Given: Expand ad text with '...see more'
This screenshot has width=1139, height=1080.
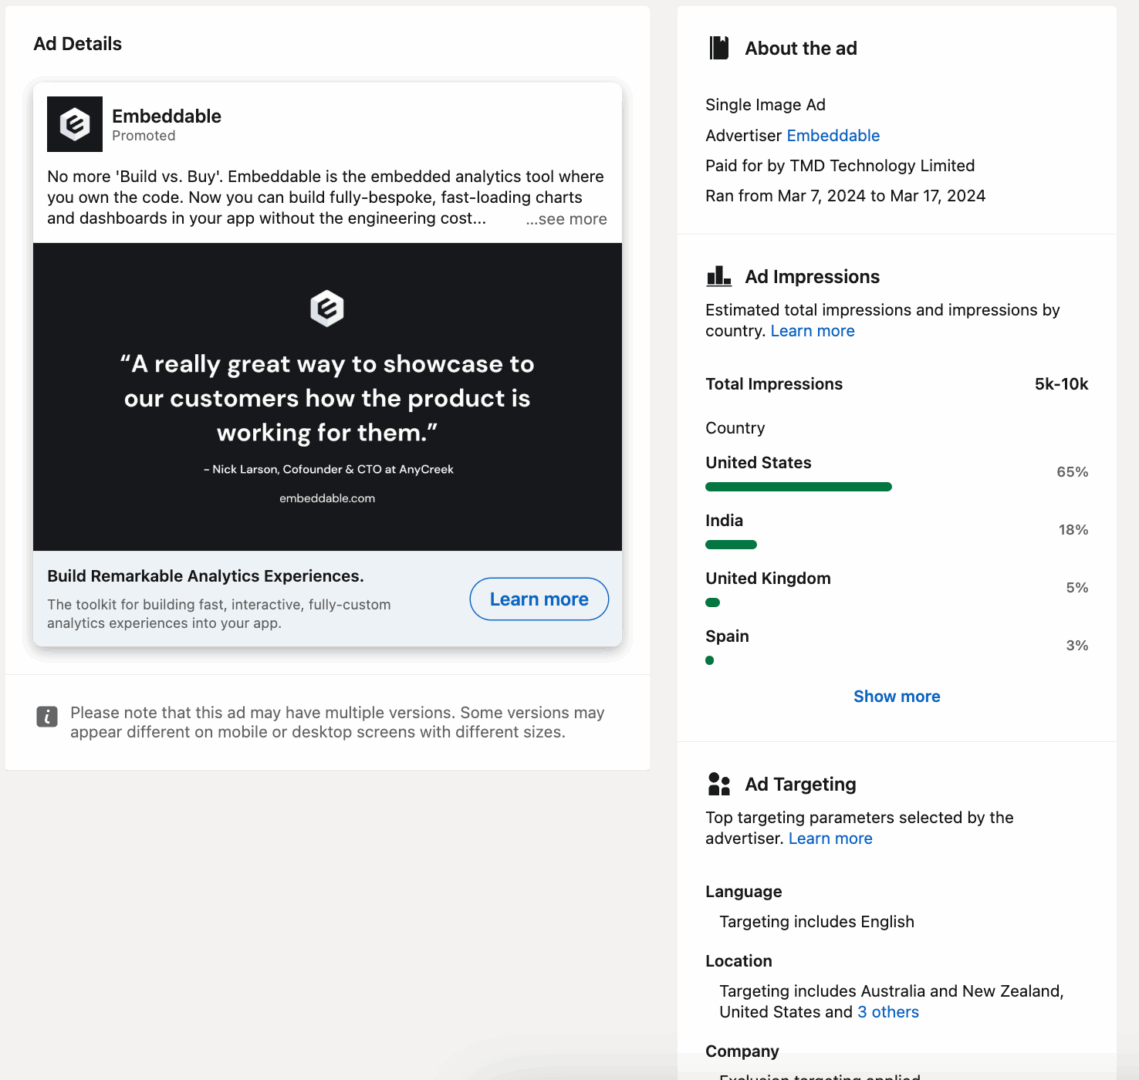Looking at the screenshot, I should [567, 219].
